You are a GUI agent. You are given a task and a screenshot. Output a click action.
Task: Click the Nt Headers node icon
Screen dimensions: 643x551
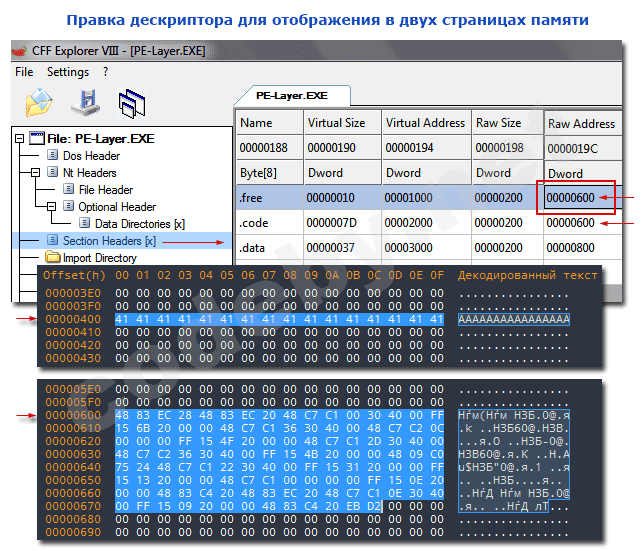pyautogui.click(x=52, y=172)
